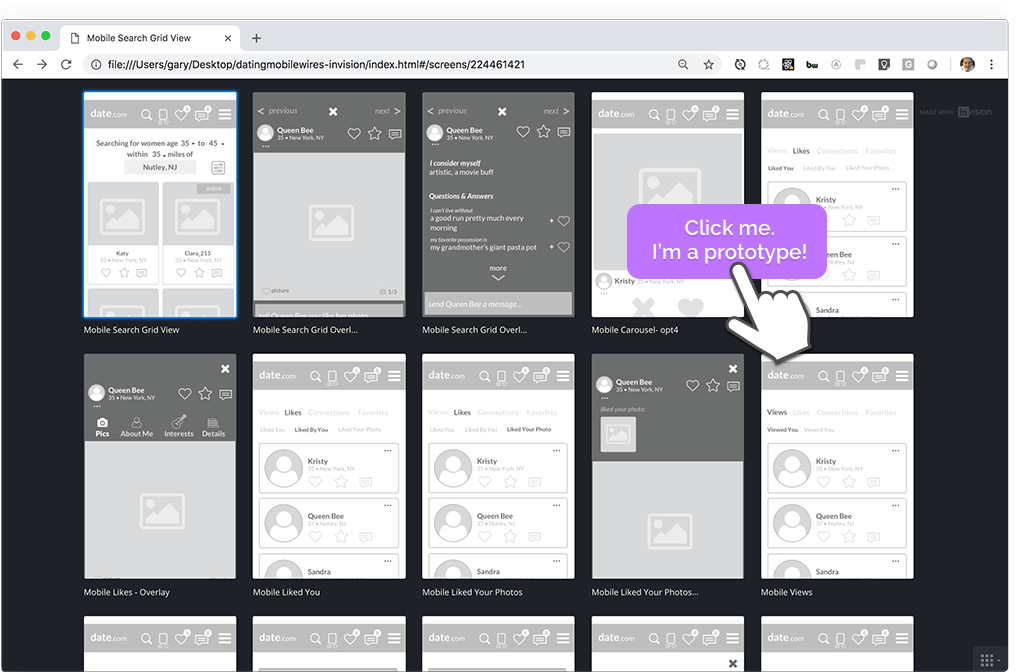Viewport: 1020px width, 672px height.
Task: Switch to the Likes tab
Action: tap(293, 413)
